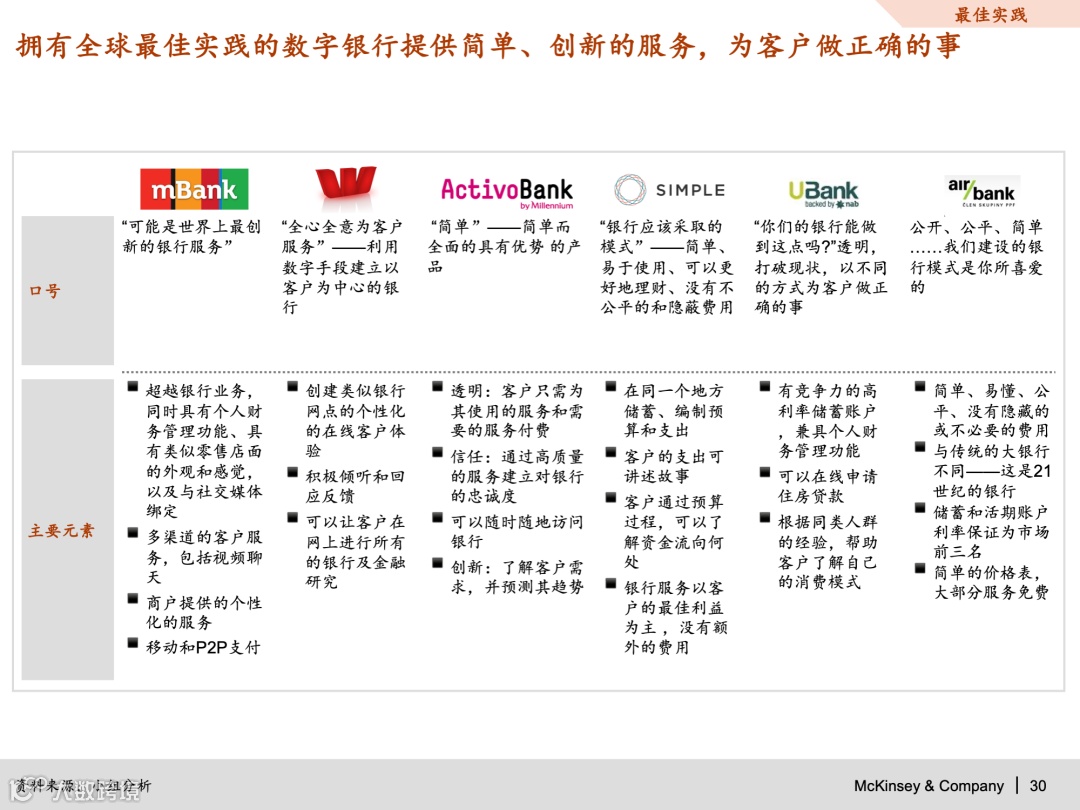Click McKinsey & Company footer text
The image size is (1080, 810).
coord(928,786)
